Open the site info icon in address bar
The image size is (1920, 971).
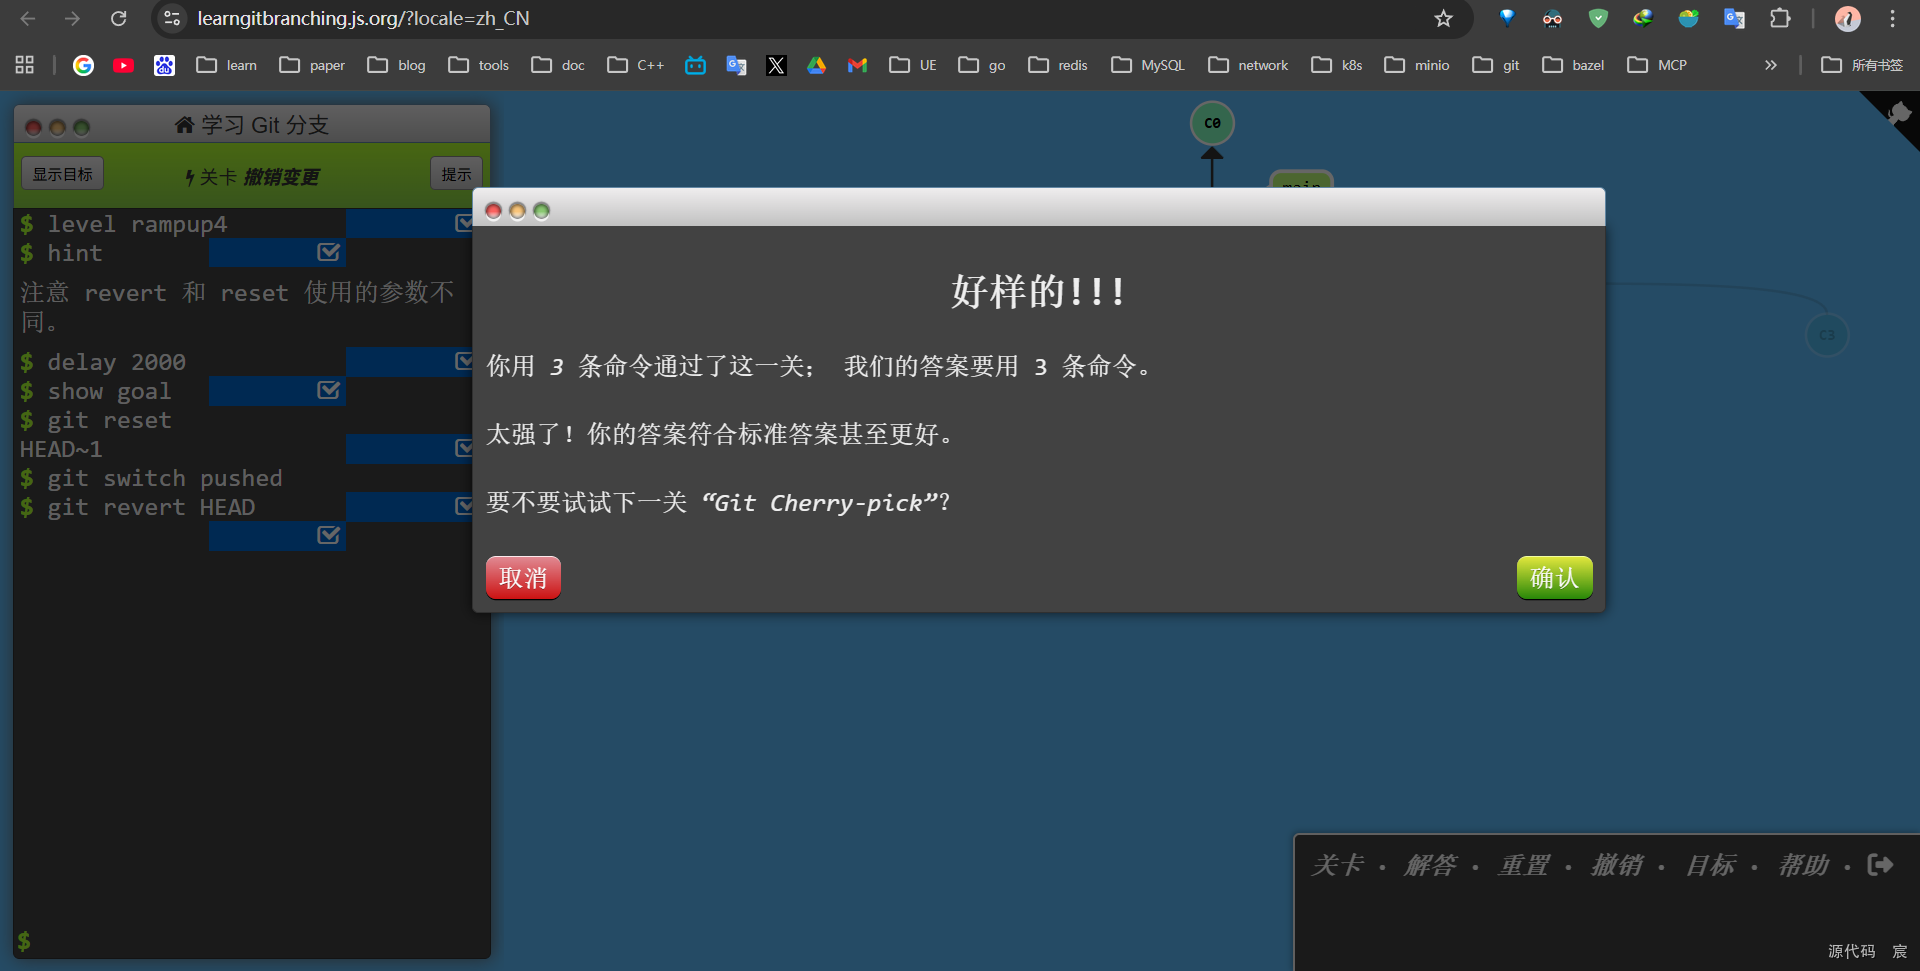coord(172,18)
